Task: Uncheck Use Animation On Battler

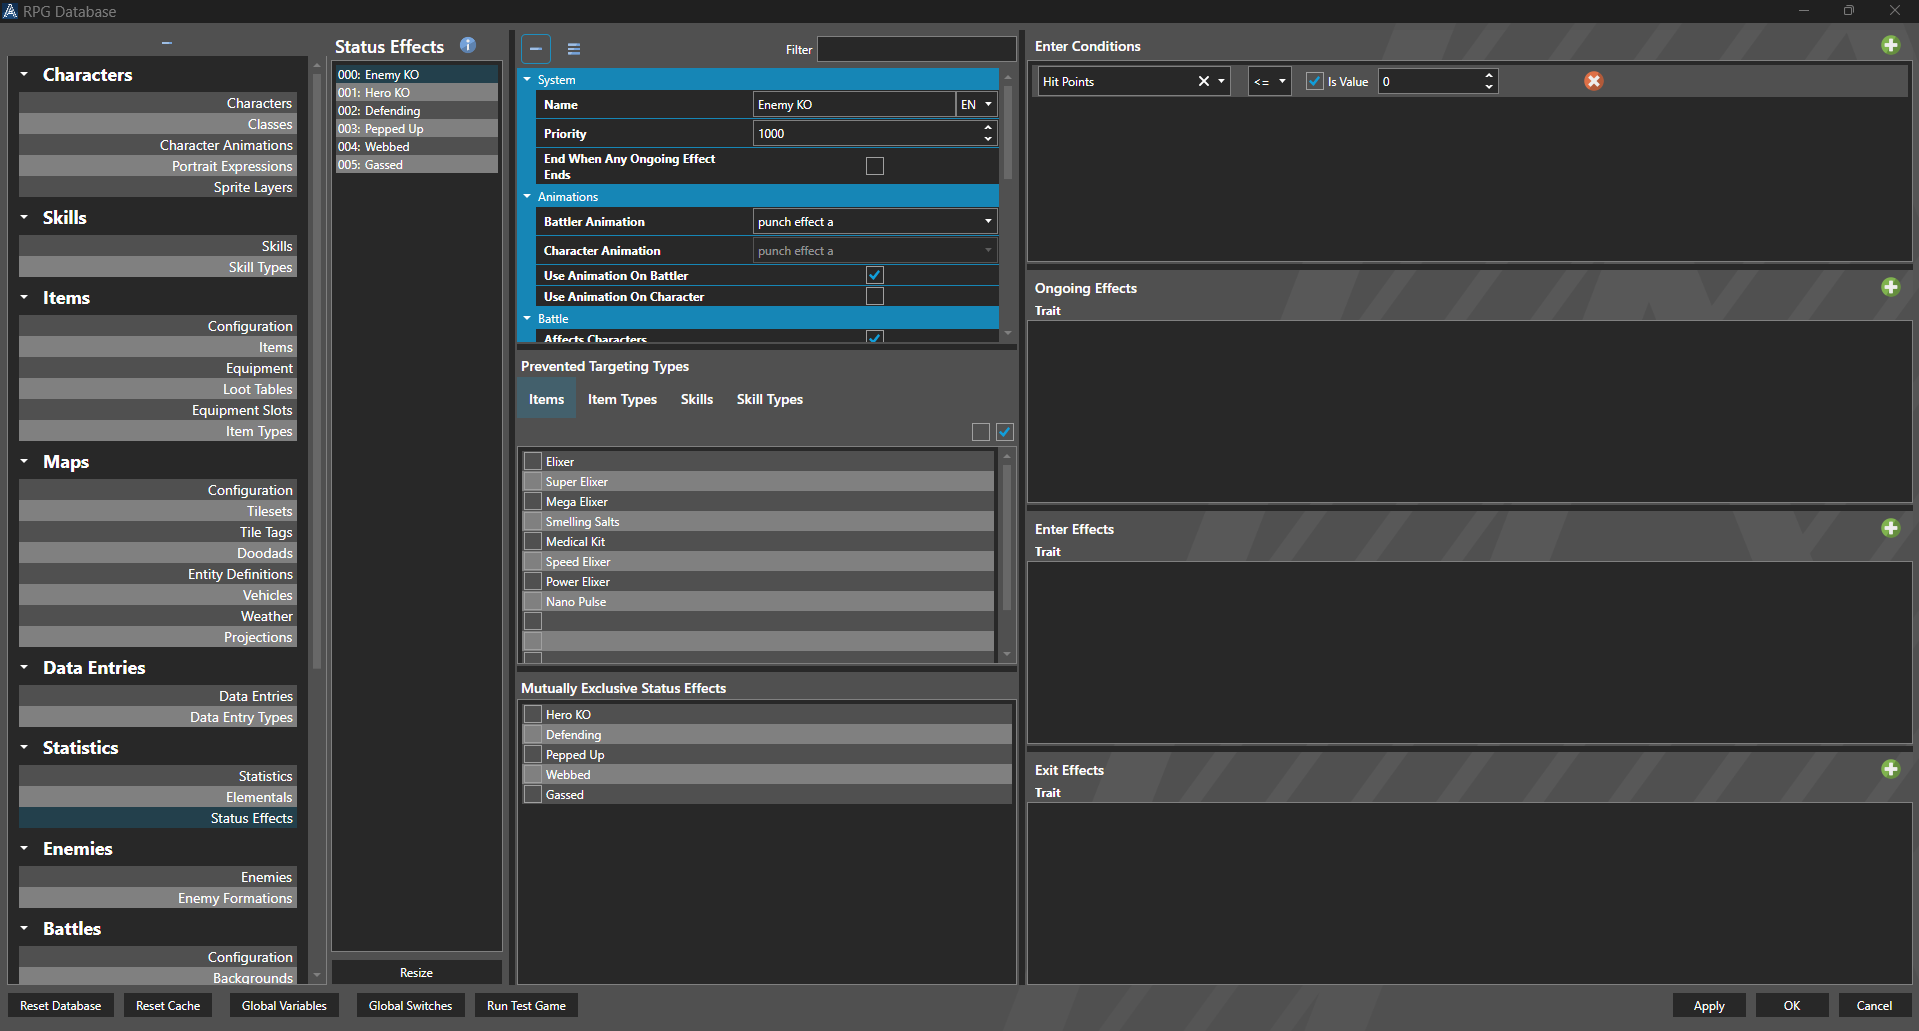Action: [x=874, y=274]
